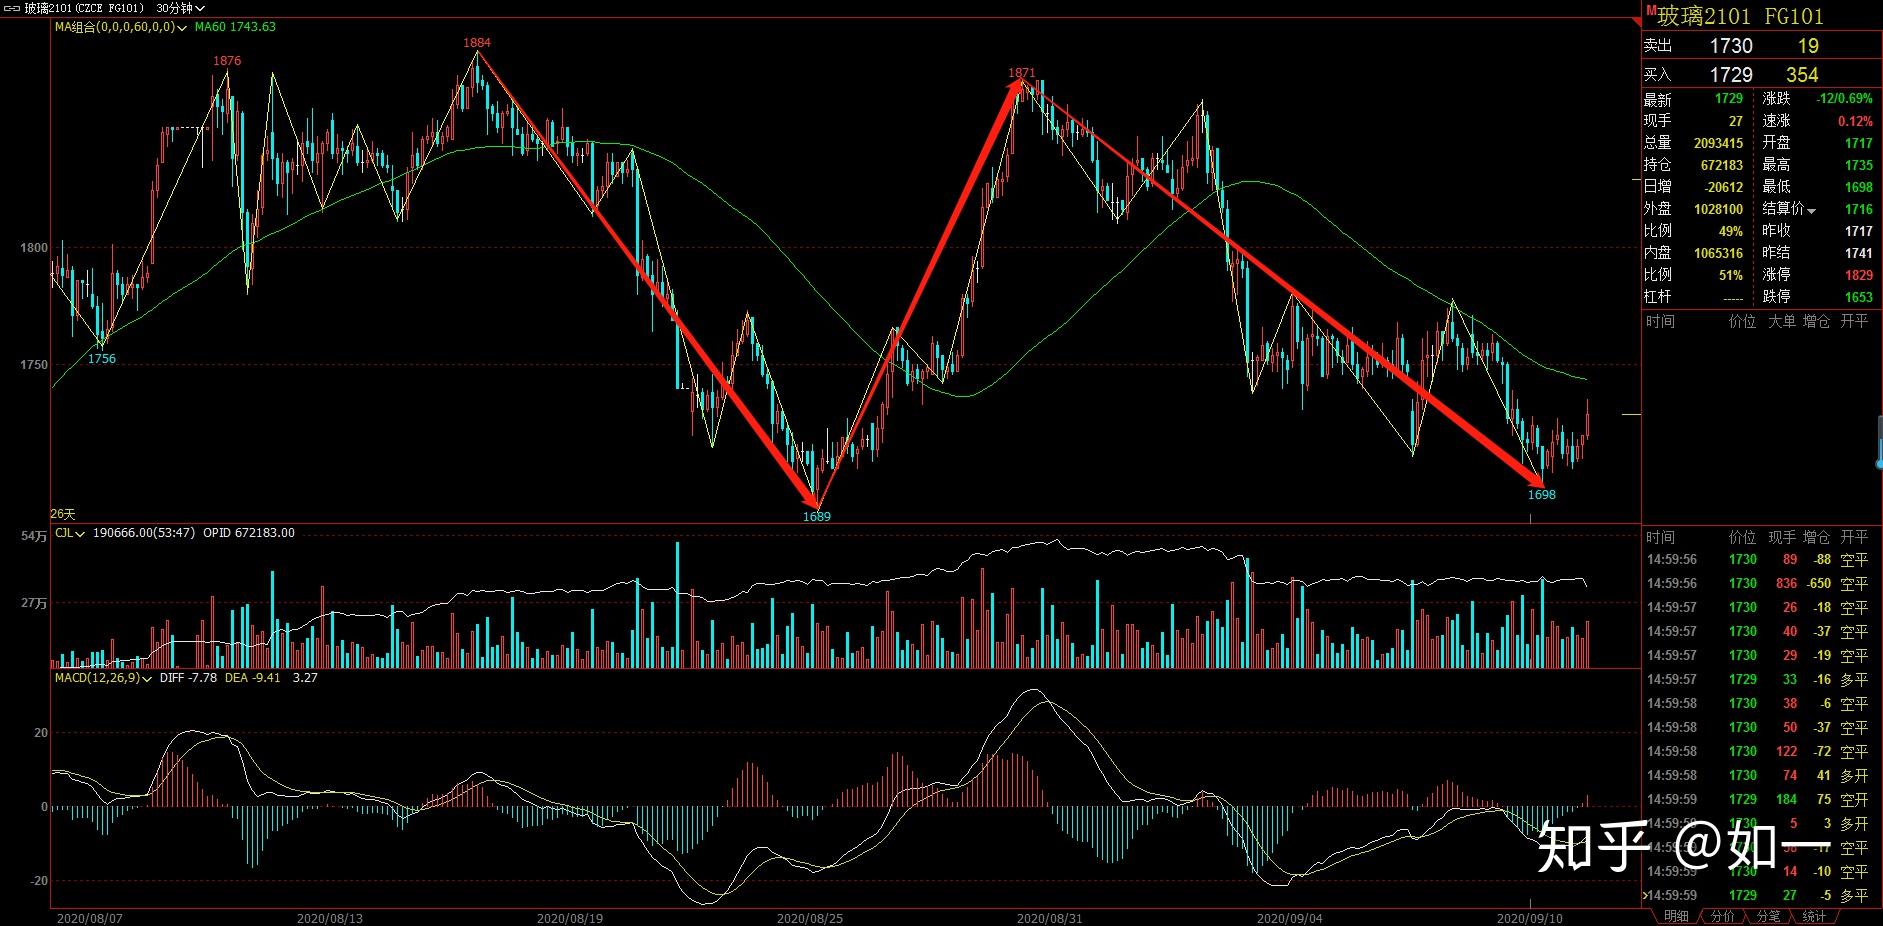Viewport: 1883px width, 926px height.
Task: Click the 26天 period label on chart
Action: [x=62, y=514]
